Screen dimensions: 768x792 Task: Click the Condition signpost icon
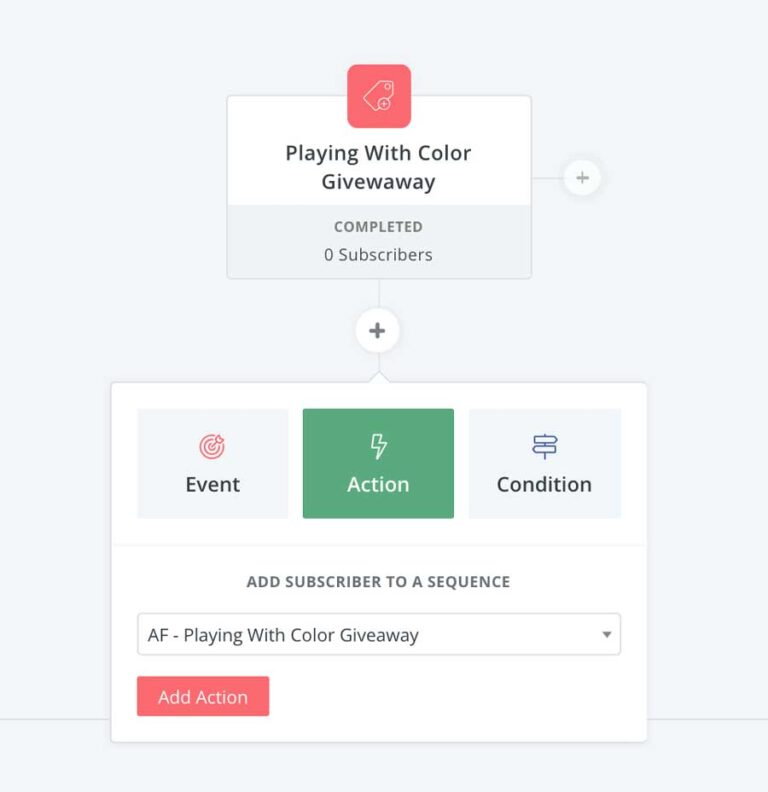(x=544, y=446)
